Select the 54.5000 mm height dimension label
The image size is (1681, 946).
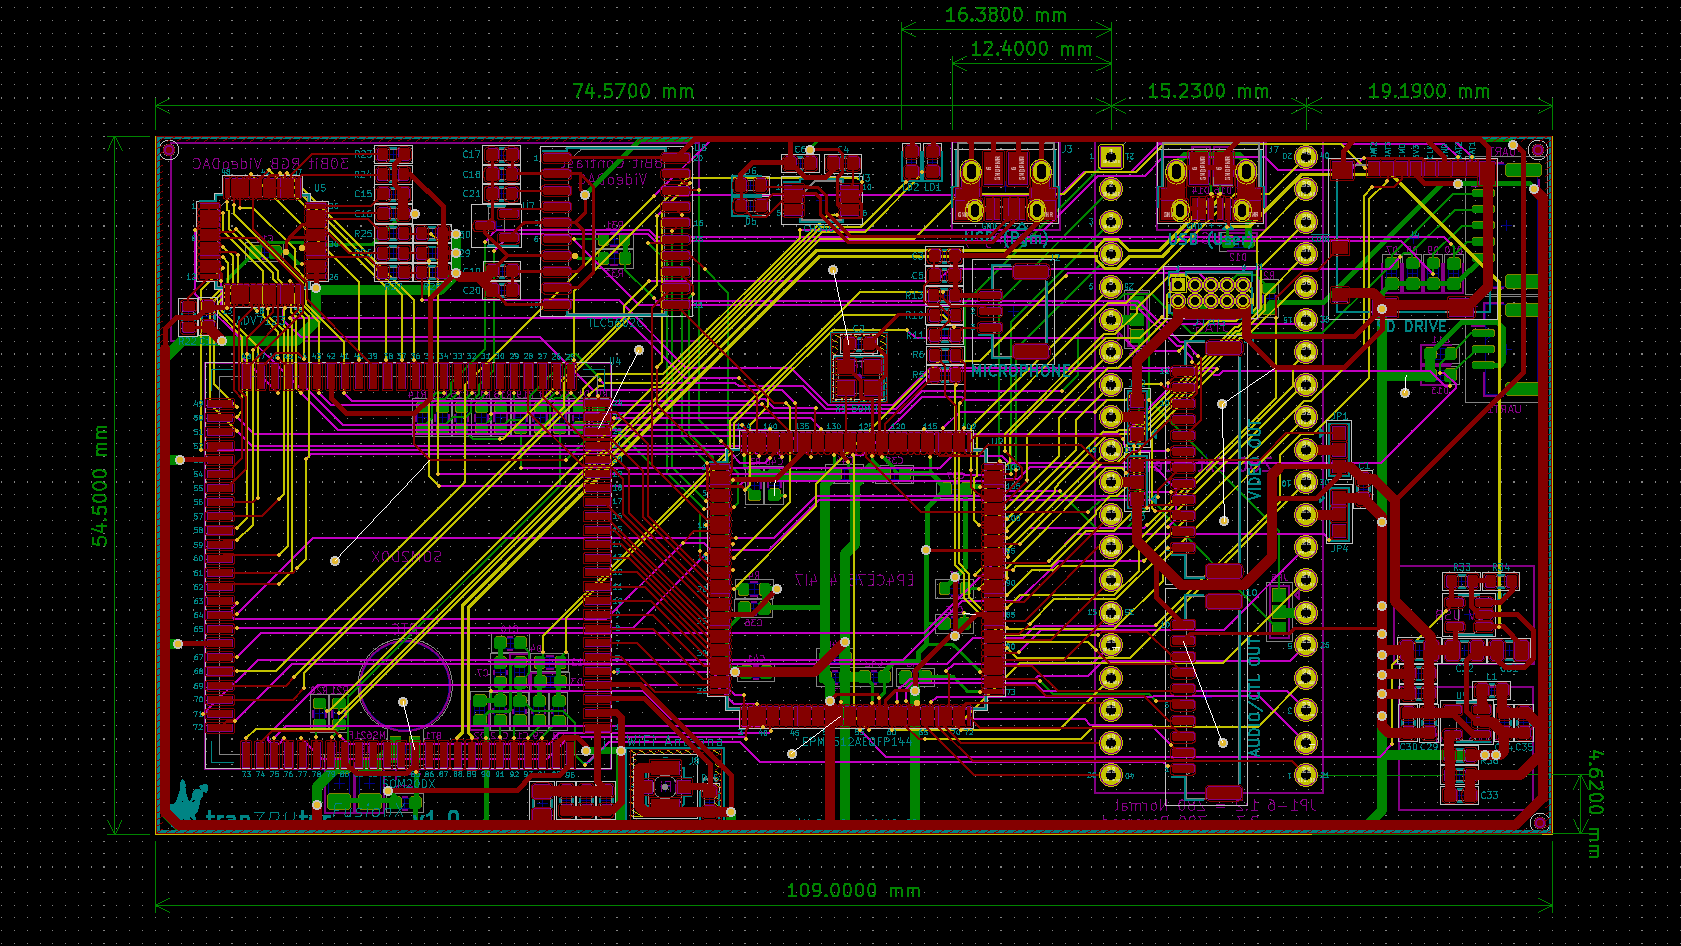[101, 486]
